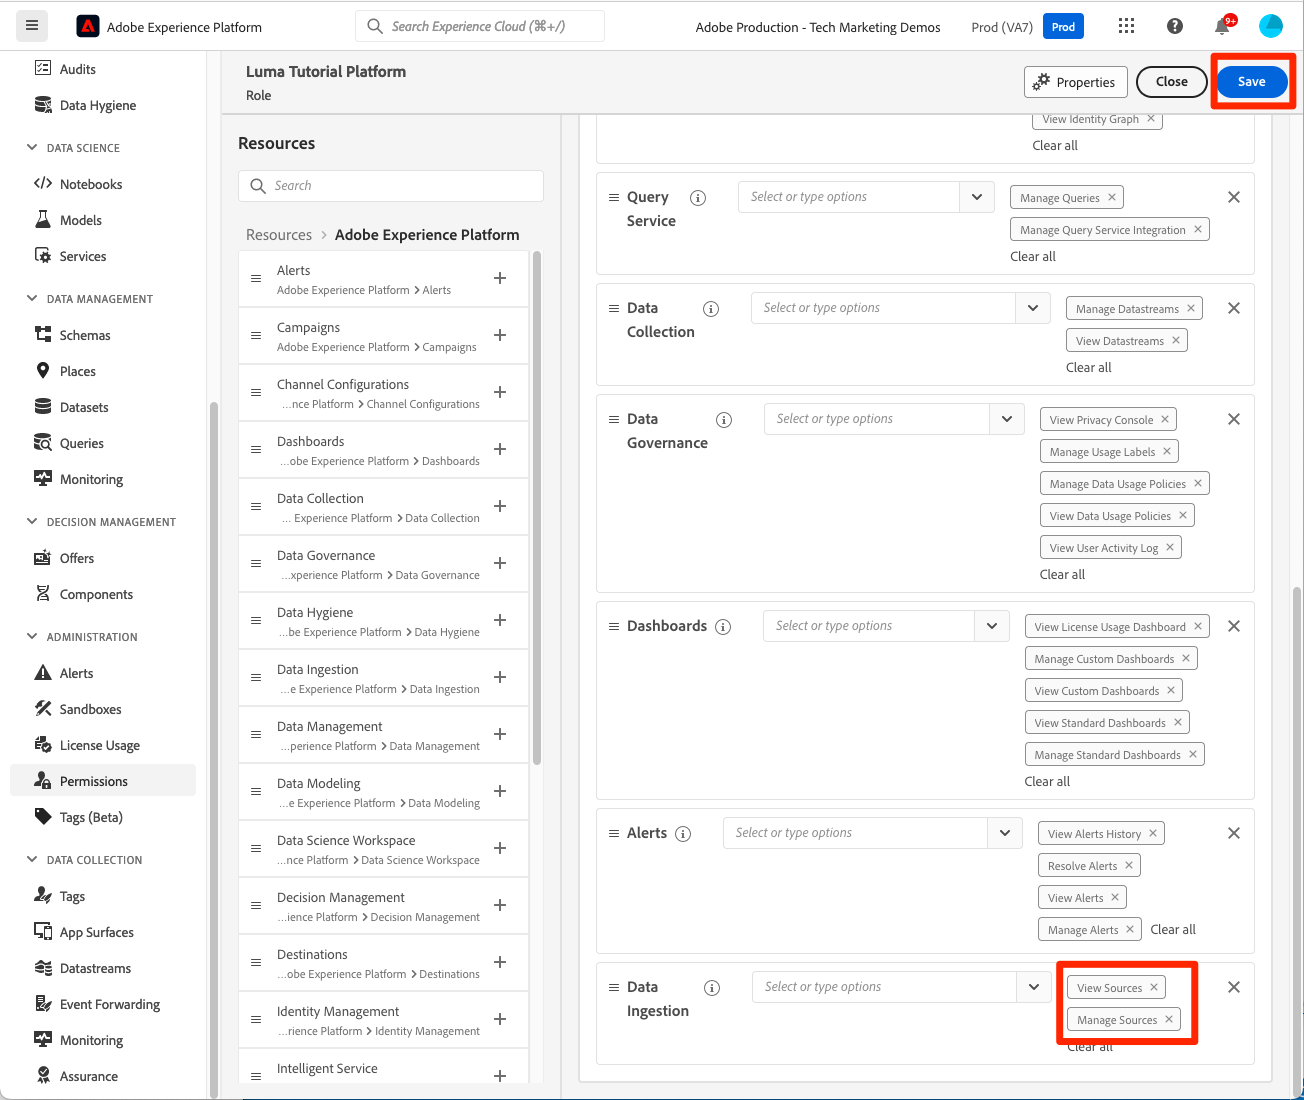Open the help question mark icon
Screen dimensions: 1304x1100
click(x=1175, y=26)
